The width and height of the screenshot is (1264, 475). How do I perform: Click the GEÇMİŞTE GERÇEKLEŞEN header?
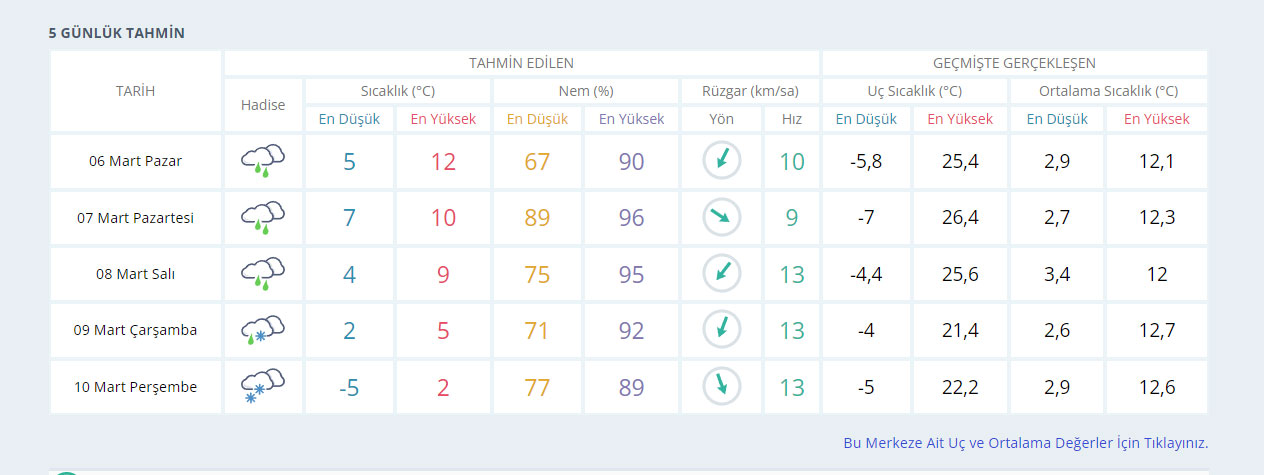pos(1014,63)
